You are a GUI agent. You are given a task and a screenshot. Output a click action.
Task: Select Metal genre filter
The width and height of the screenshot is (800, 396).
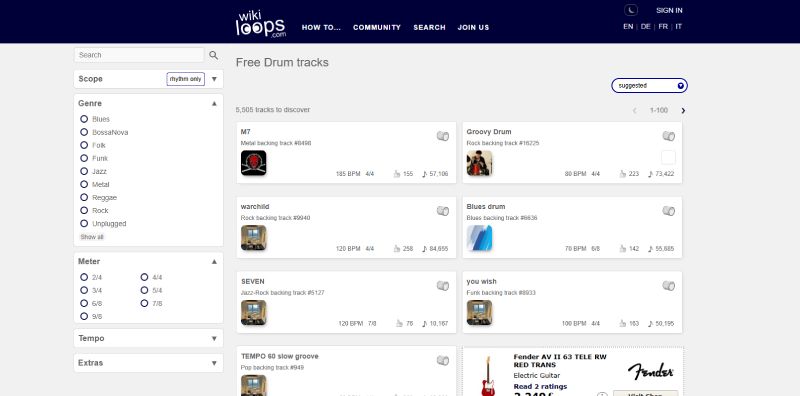84,184
